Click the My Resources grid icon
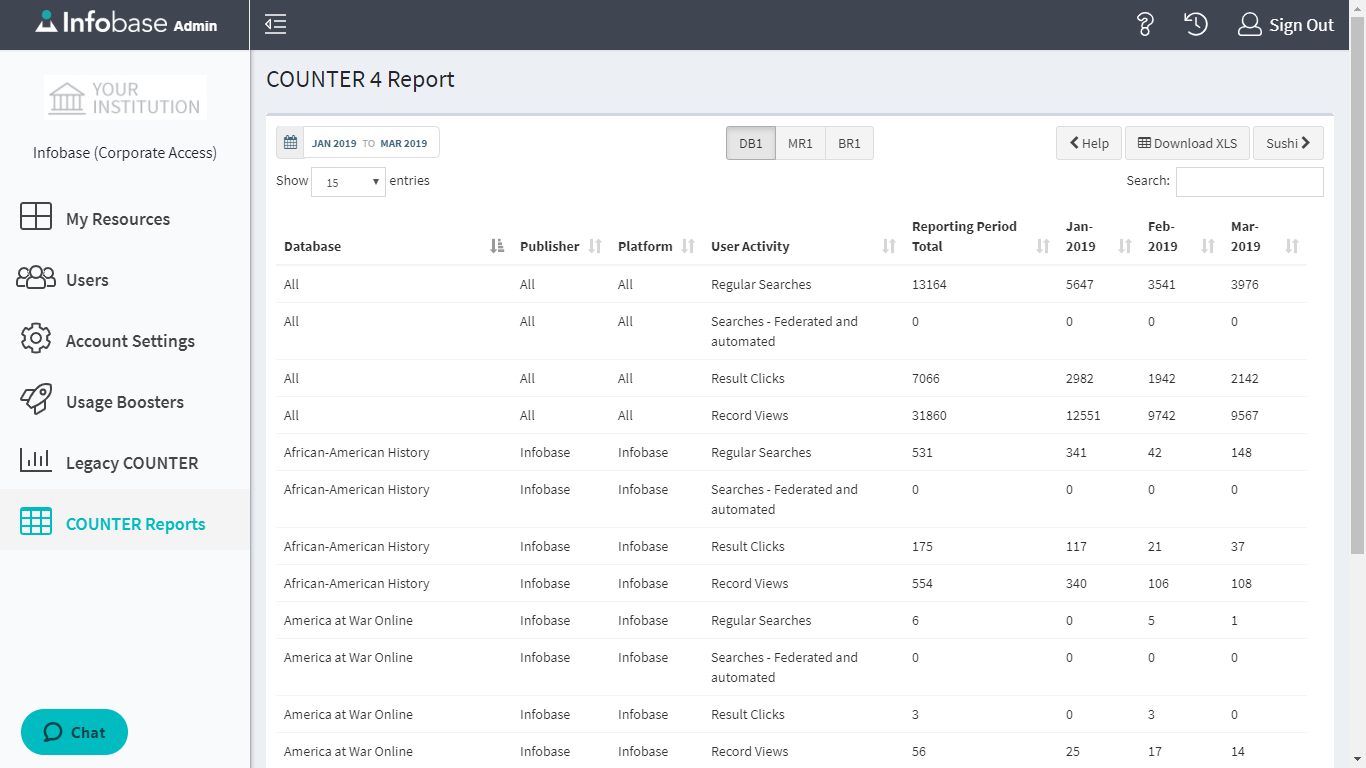This screenshot has width=1366, height=768. 36,217
